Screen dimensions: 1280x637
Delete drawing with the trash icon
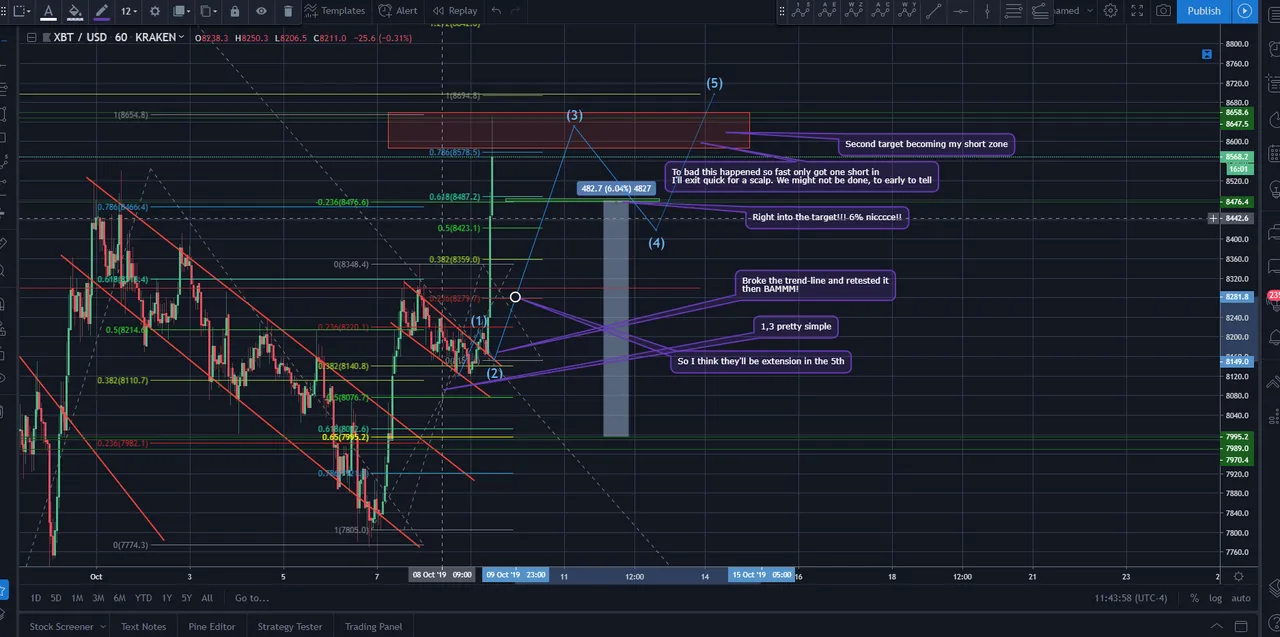pos(288,11)
